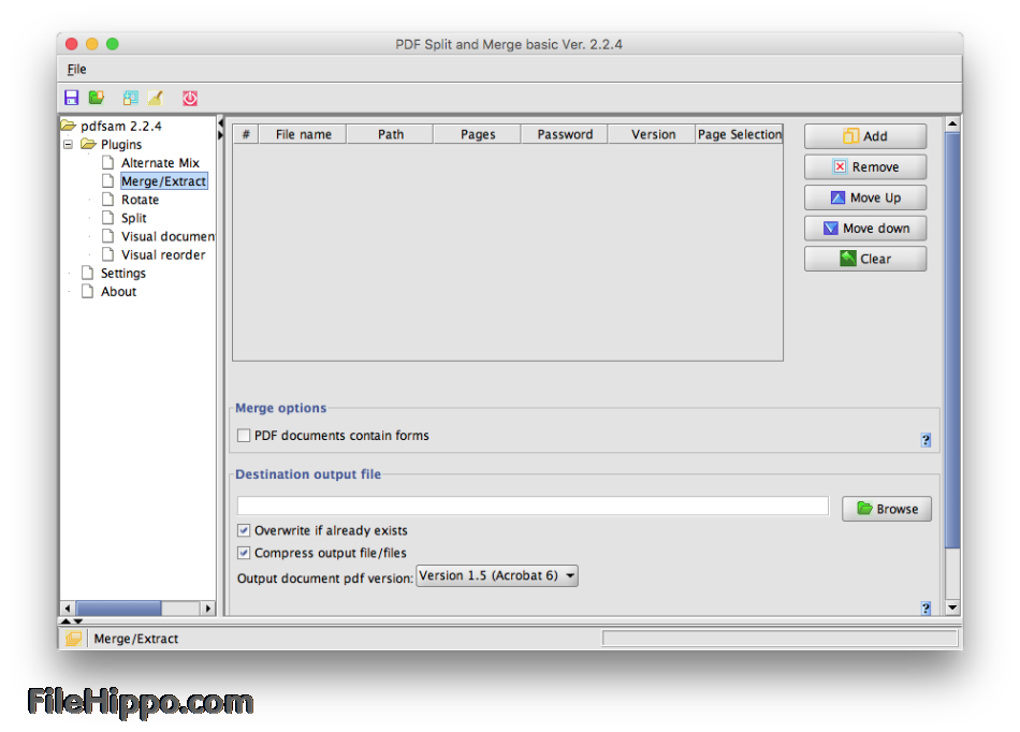Click the destination output file path field
The image size is (1020, 732).
(x=533, y=506)
